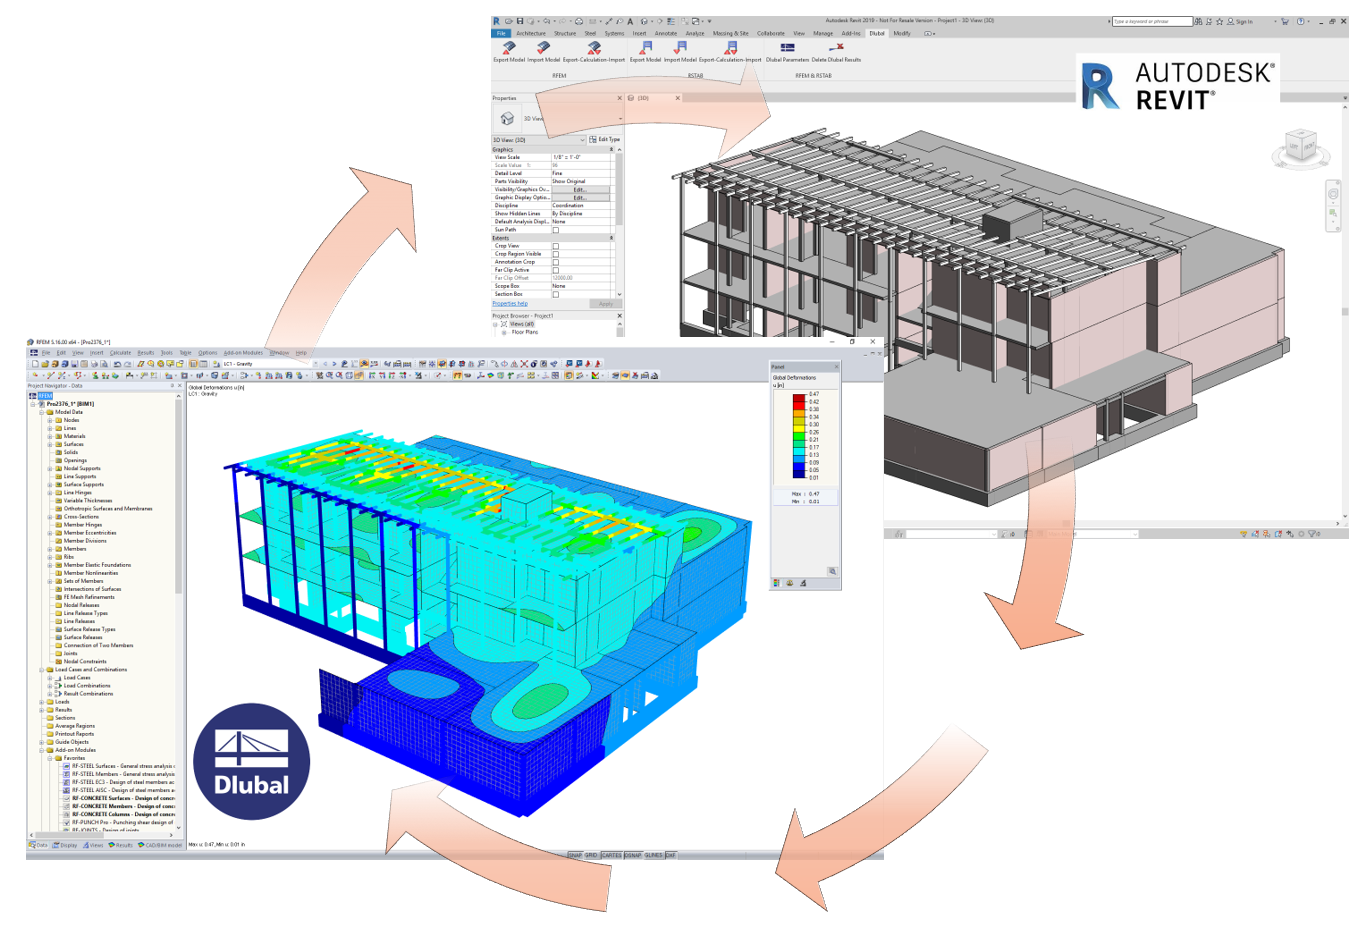This screenshot has width=1363, height=926.
Task: Open the Properties help link
Action: pyautogui.click(x=510, y=304)
